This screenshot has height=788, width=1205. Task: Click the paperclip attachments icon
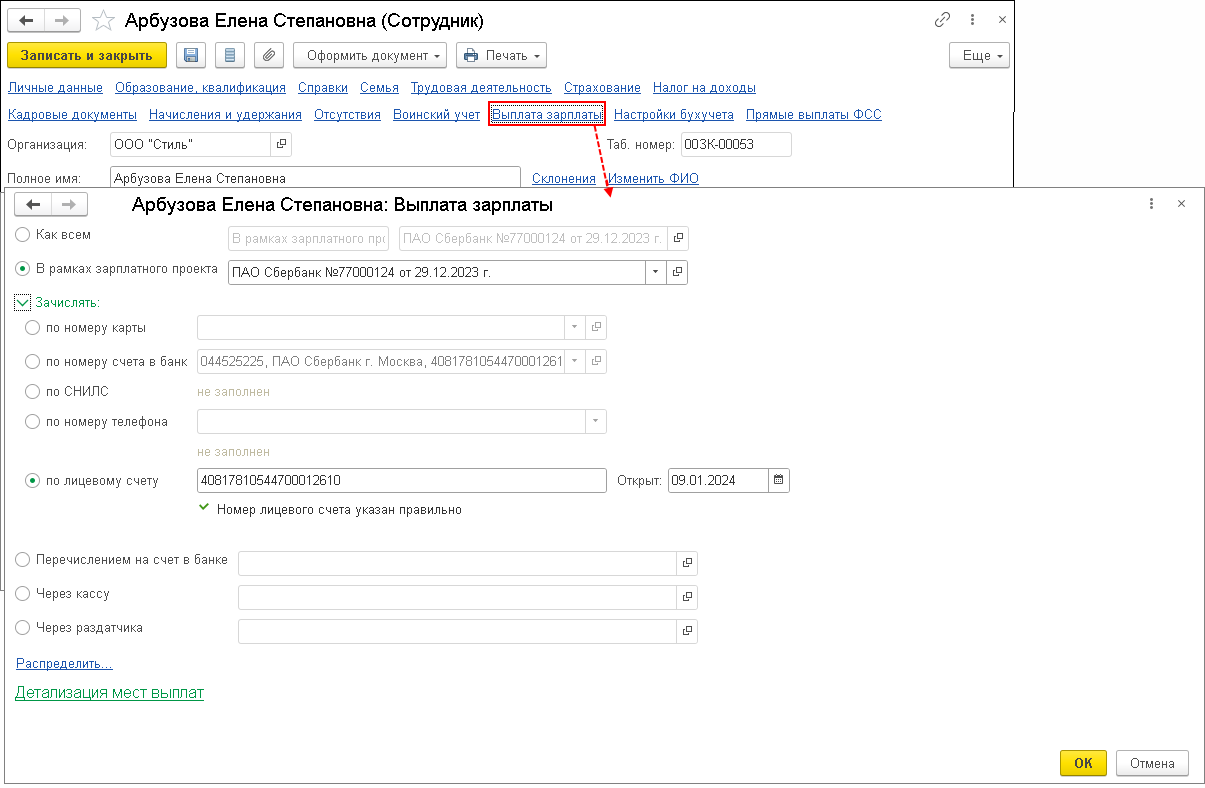[x=269, y=56]
